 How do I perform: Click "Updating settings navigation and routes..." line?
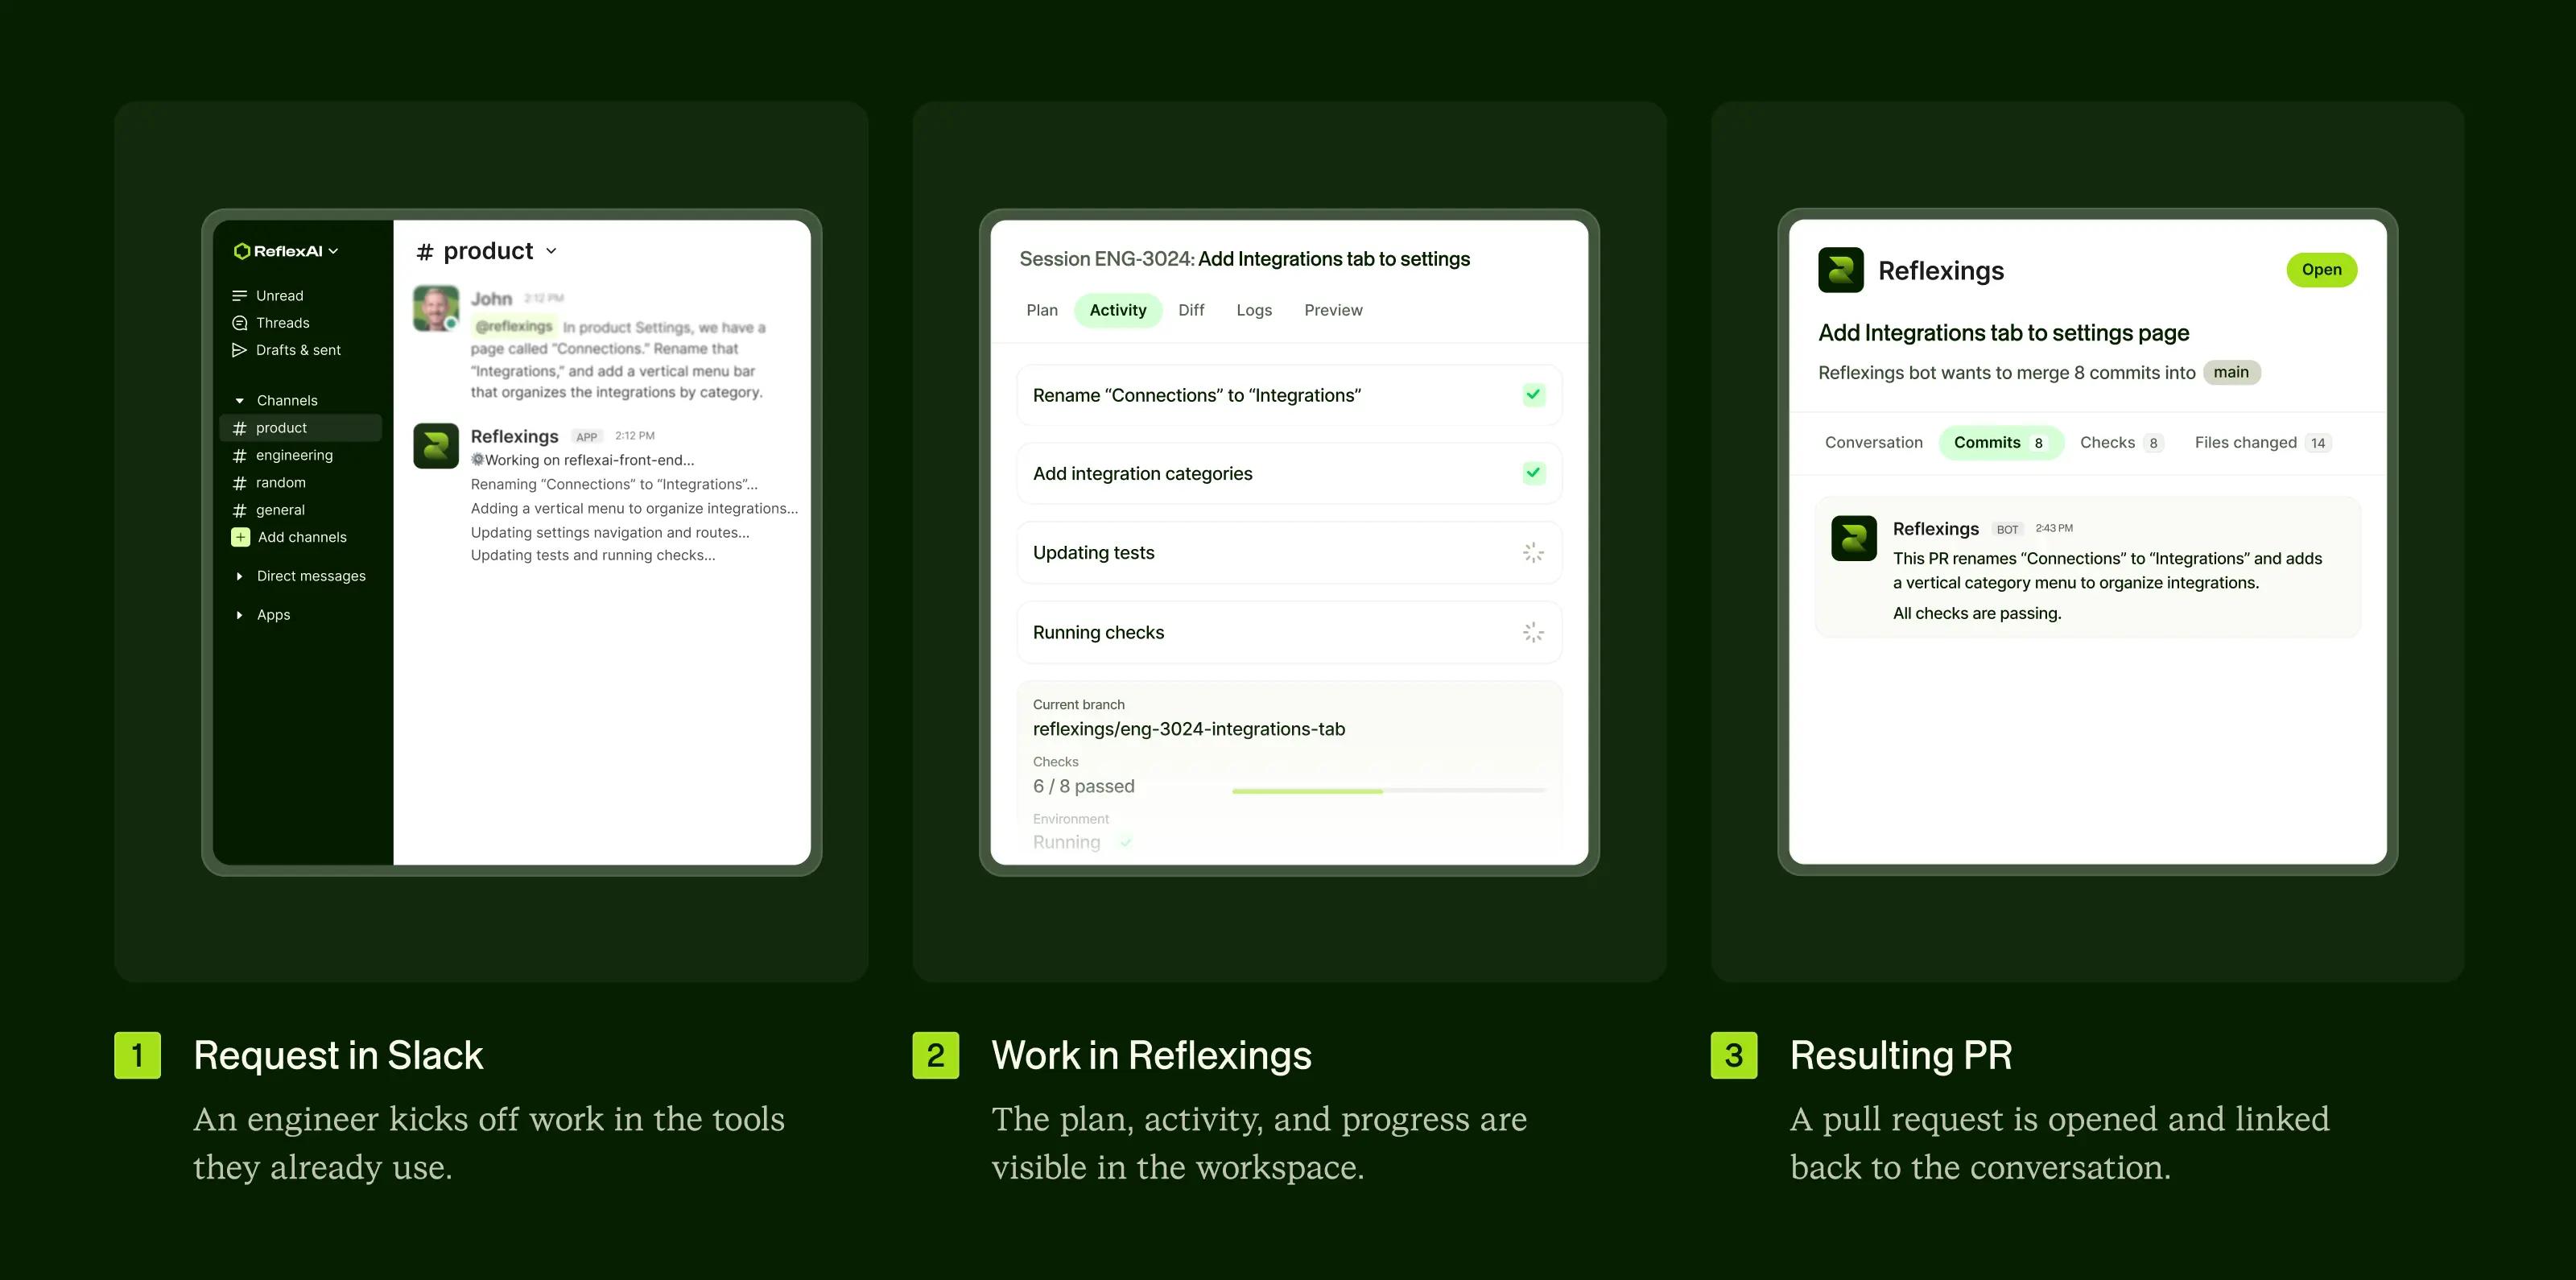click(x=610, y=532)
